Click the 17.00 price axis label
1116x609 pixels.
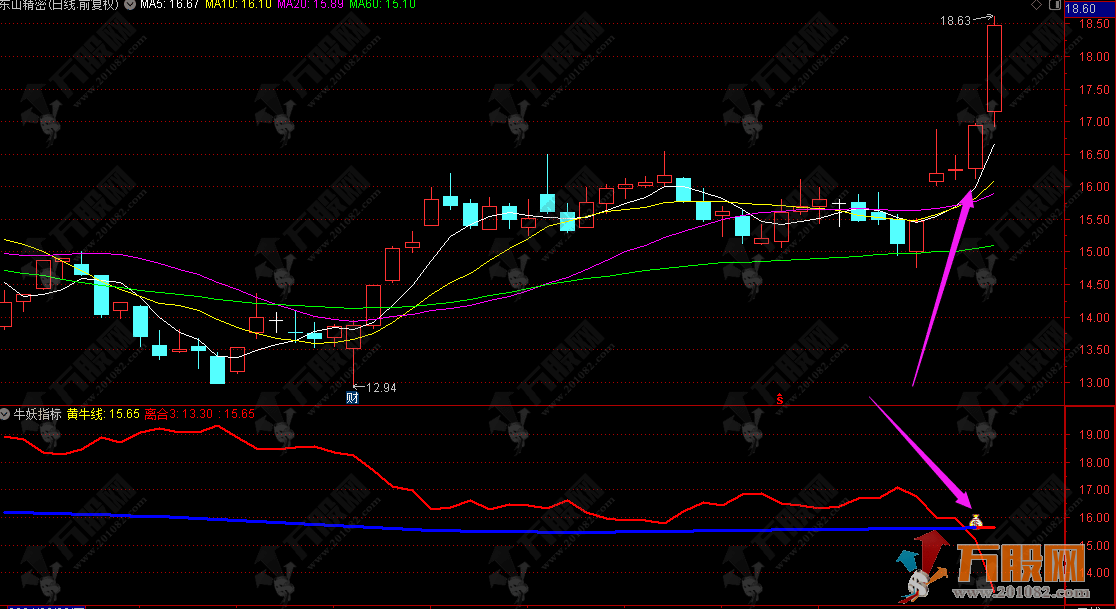tap(1094, 122)
